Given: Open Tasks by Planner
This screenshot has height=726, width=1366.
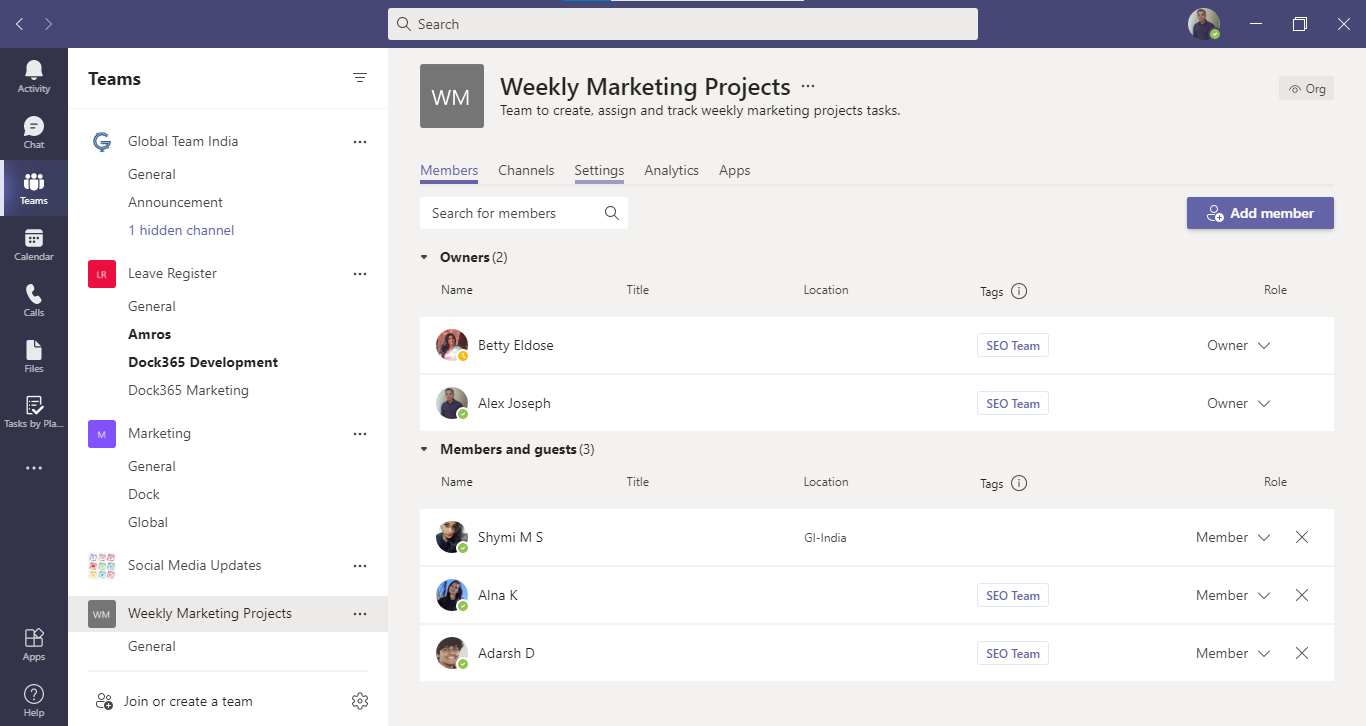Looking at the screenshot, I should tap(33, 411).
